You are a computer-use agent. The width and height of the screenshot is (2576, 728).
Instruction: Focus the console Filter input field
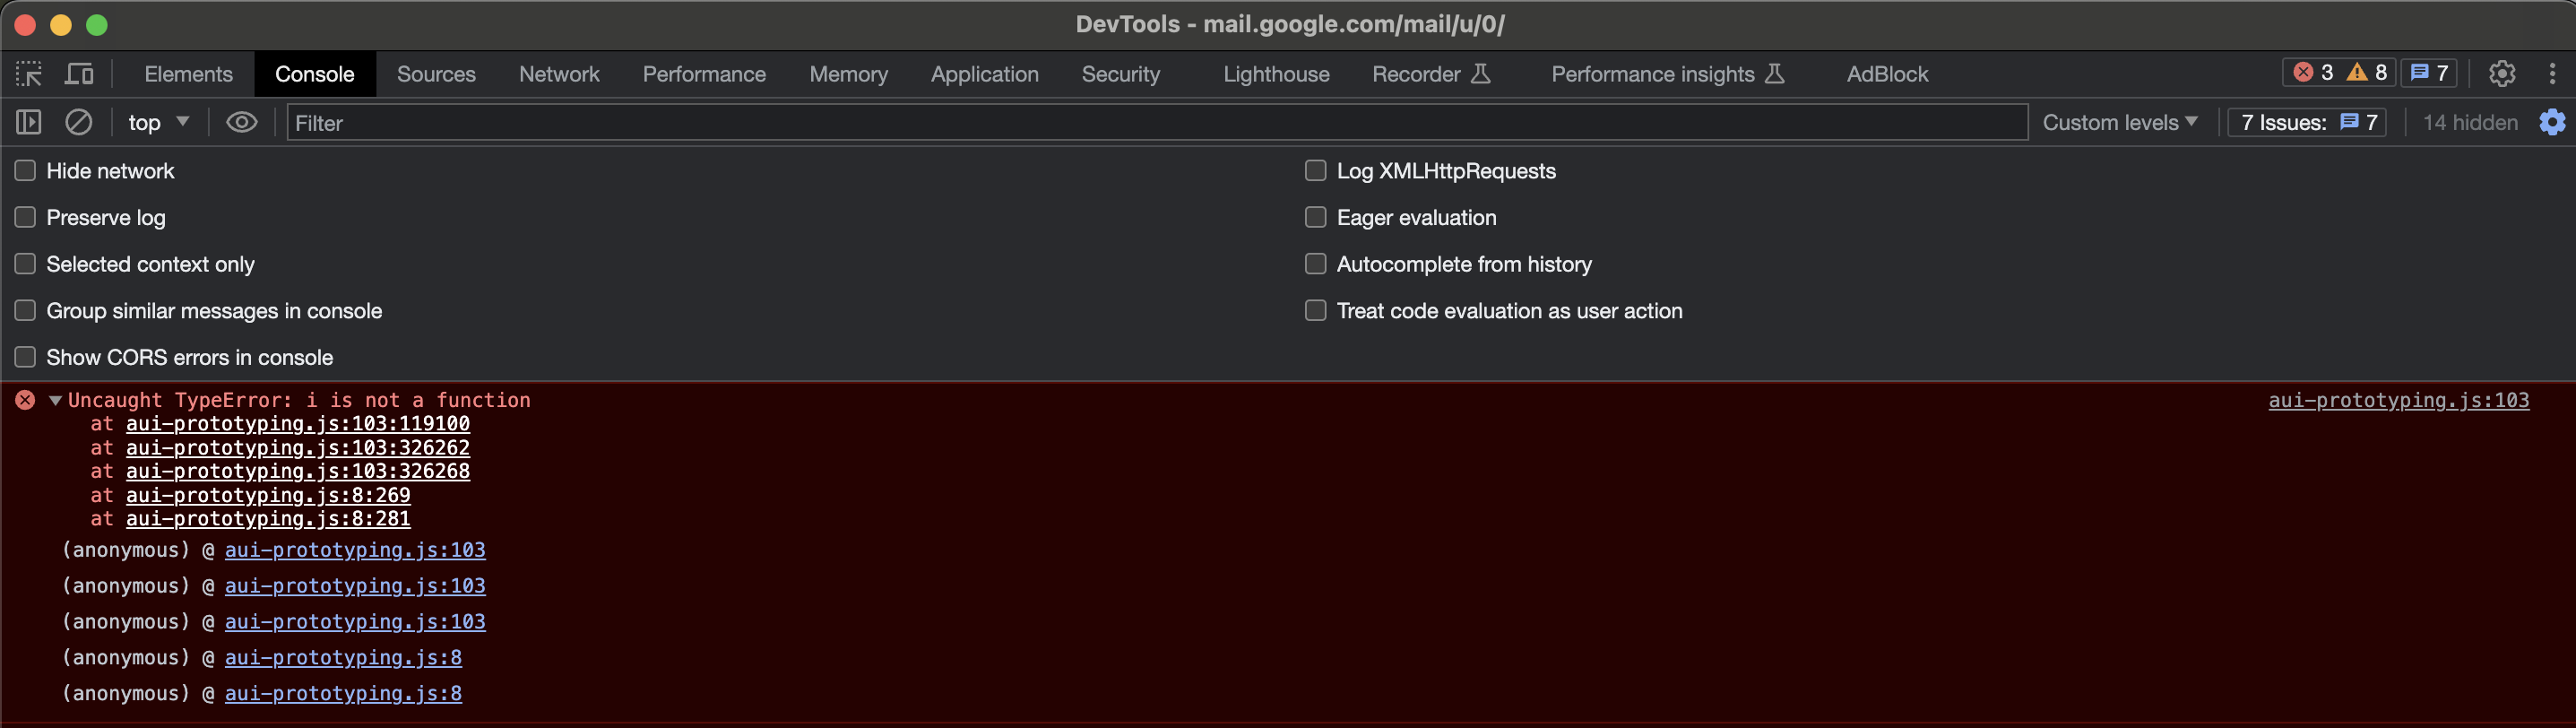coord(1157,122)
